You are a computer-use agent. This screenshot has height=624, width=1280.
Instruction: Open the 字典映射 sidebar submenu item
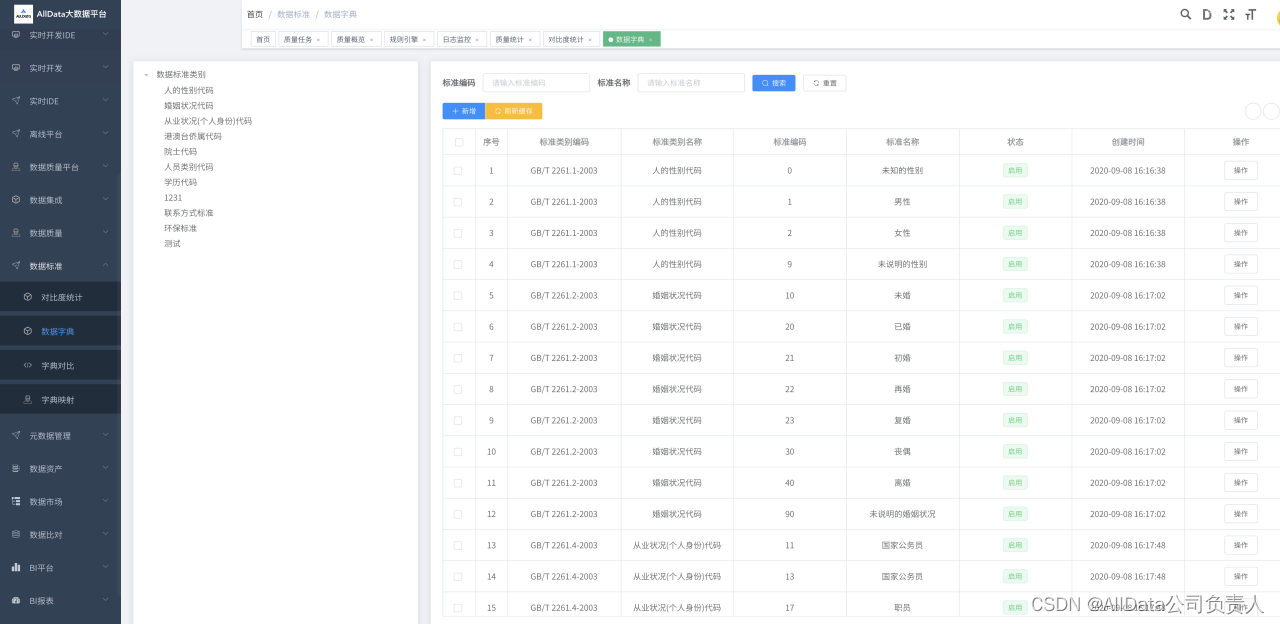click(x=60, y=400)
